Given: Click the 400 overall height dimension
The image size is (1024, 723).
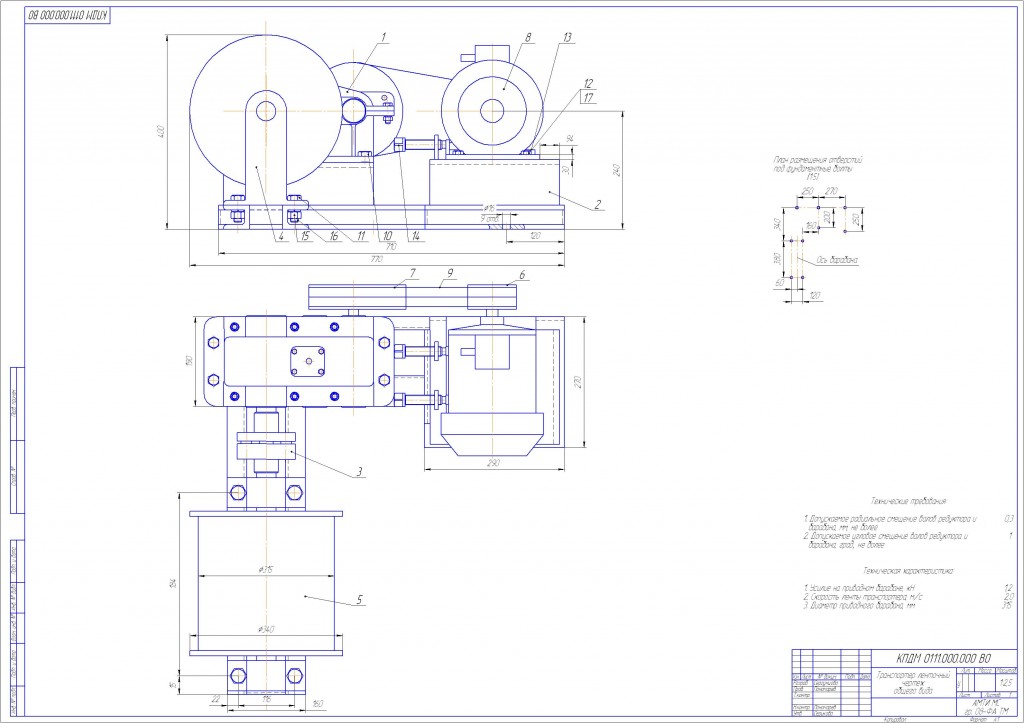Looking at the screenshot, I should click(161, 131).
